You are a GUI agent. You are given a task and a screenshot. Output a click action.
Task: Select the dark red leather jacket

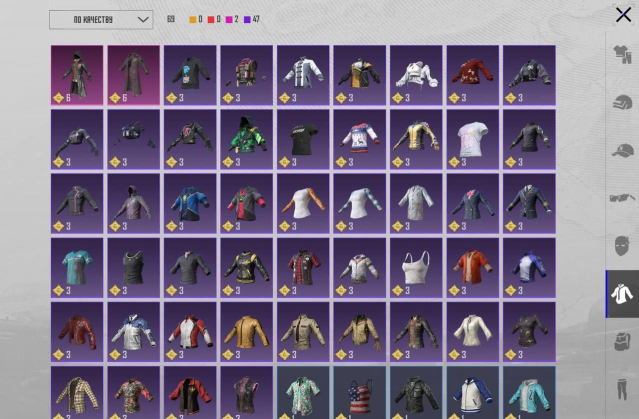click(x=77, y=332)
